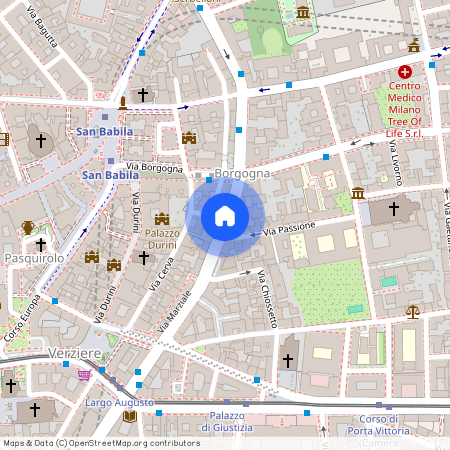450x450 pixels.
Task: Click the Via Livorno street label
Action: click(396, 163)
